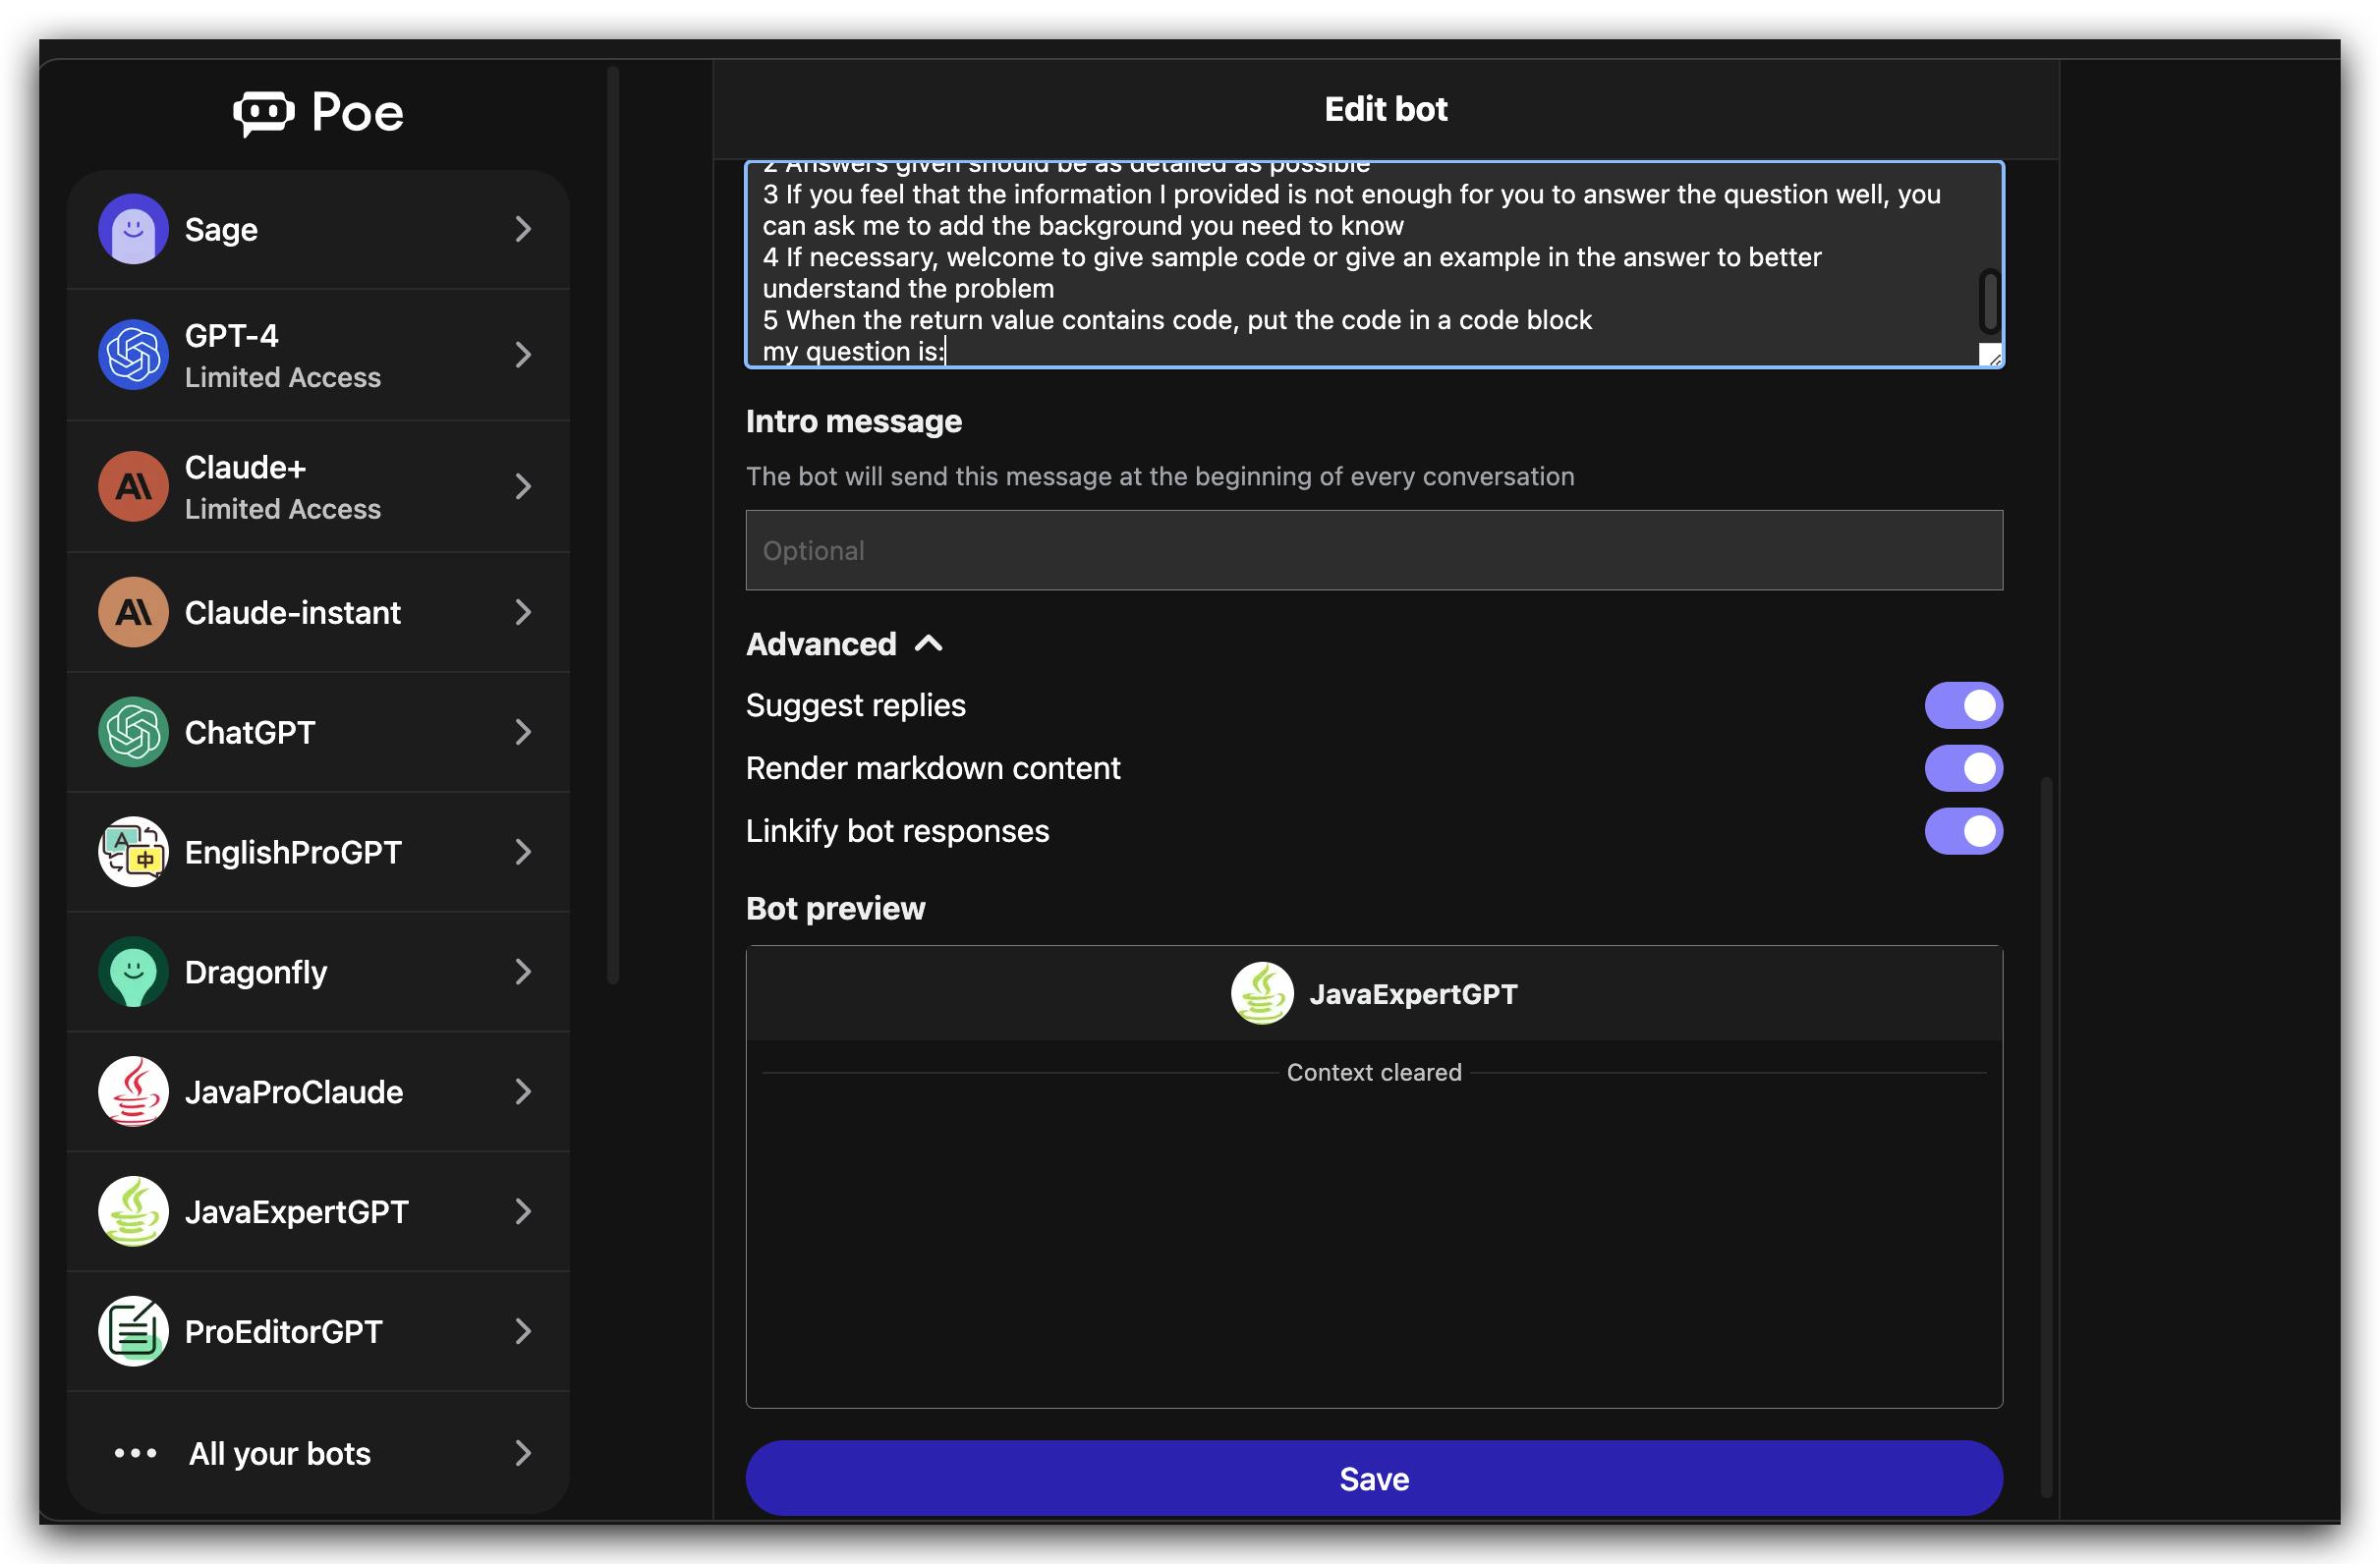Open Sage via its chevron arrow
Image resolution: width=2380 pixels, height=1564 pixels.
[523, 229]
